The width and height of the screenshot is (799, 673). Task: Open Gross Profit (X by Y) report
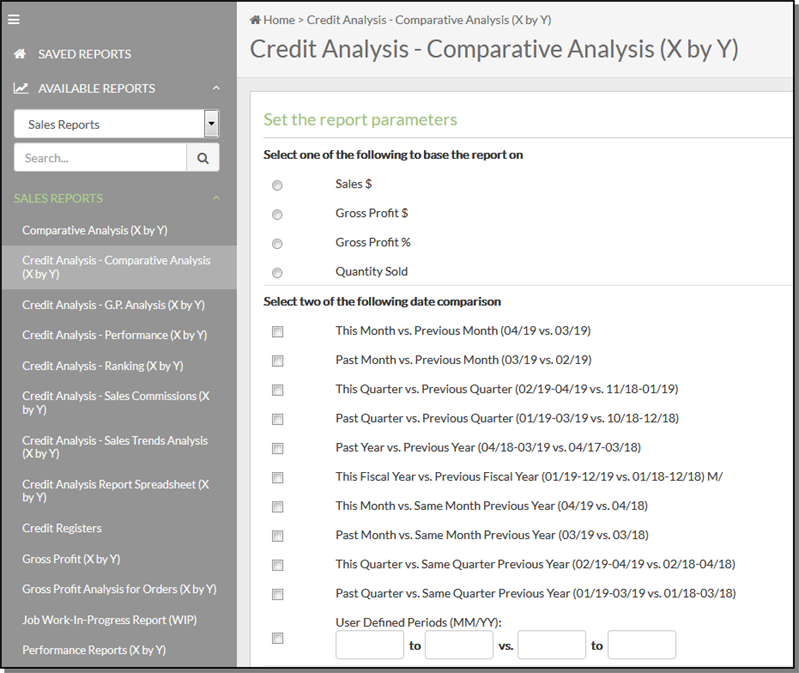pyautogui.click(x=71, y=559)
